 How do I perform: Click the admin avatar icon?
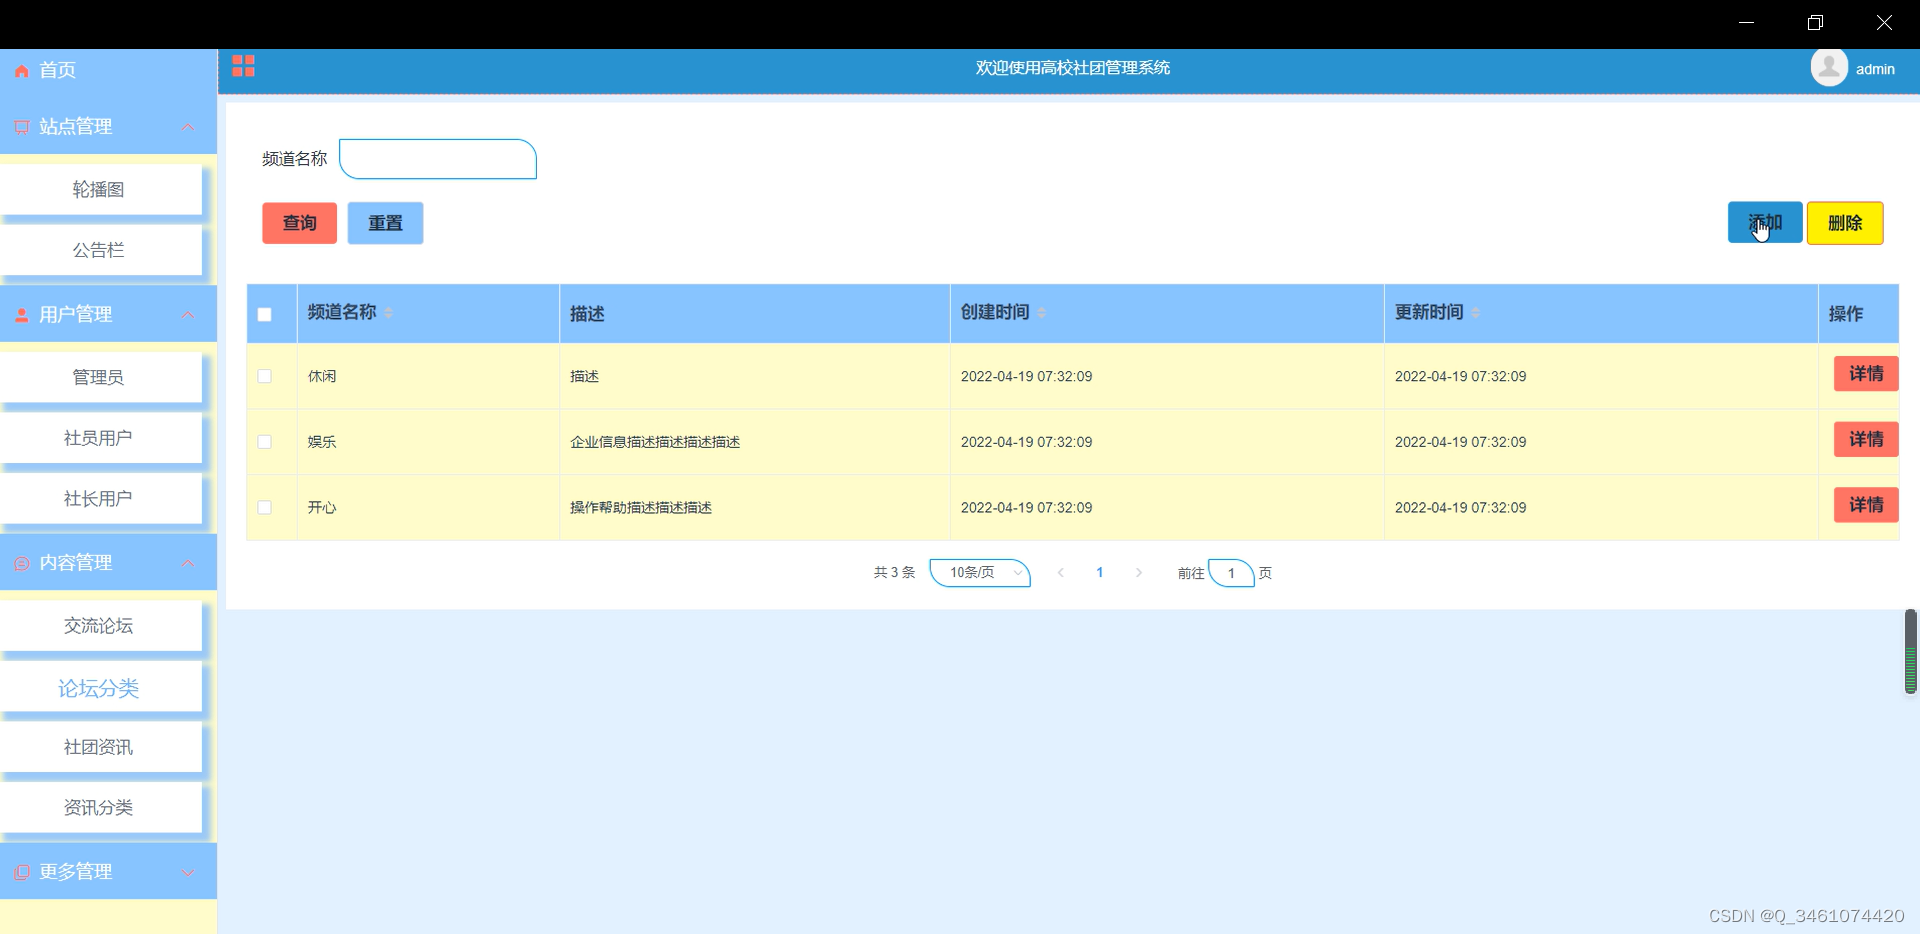pyautogui.click(x=1829, y=68)
